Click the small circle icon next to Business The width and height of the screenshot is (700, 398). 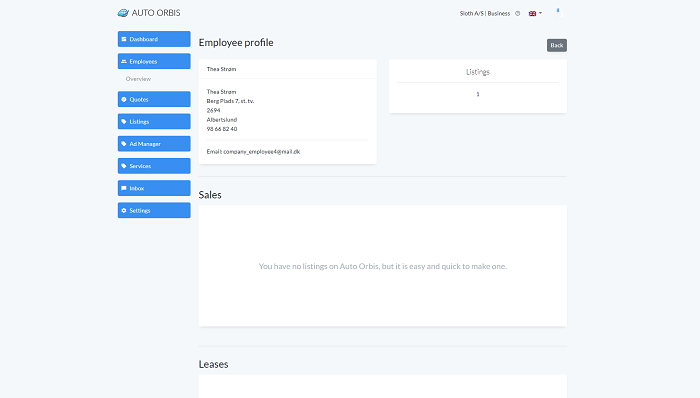coord(517,13)
